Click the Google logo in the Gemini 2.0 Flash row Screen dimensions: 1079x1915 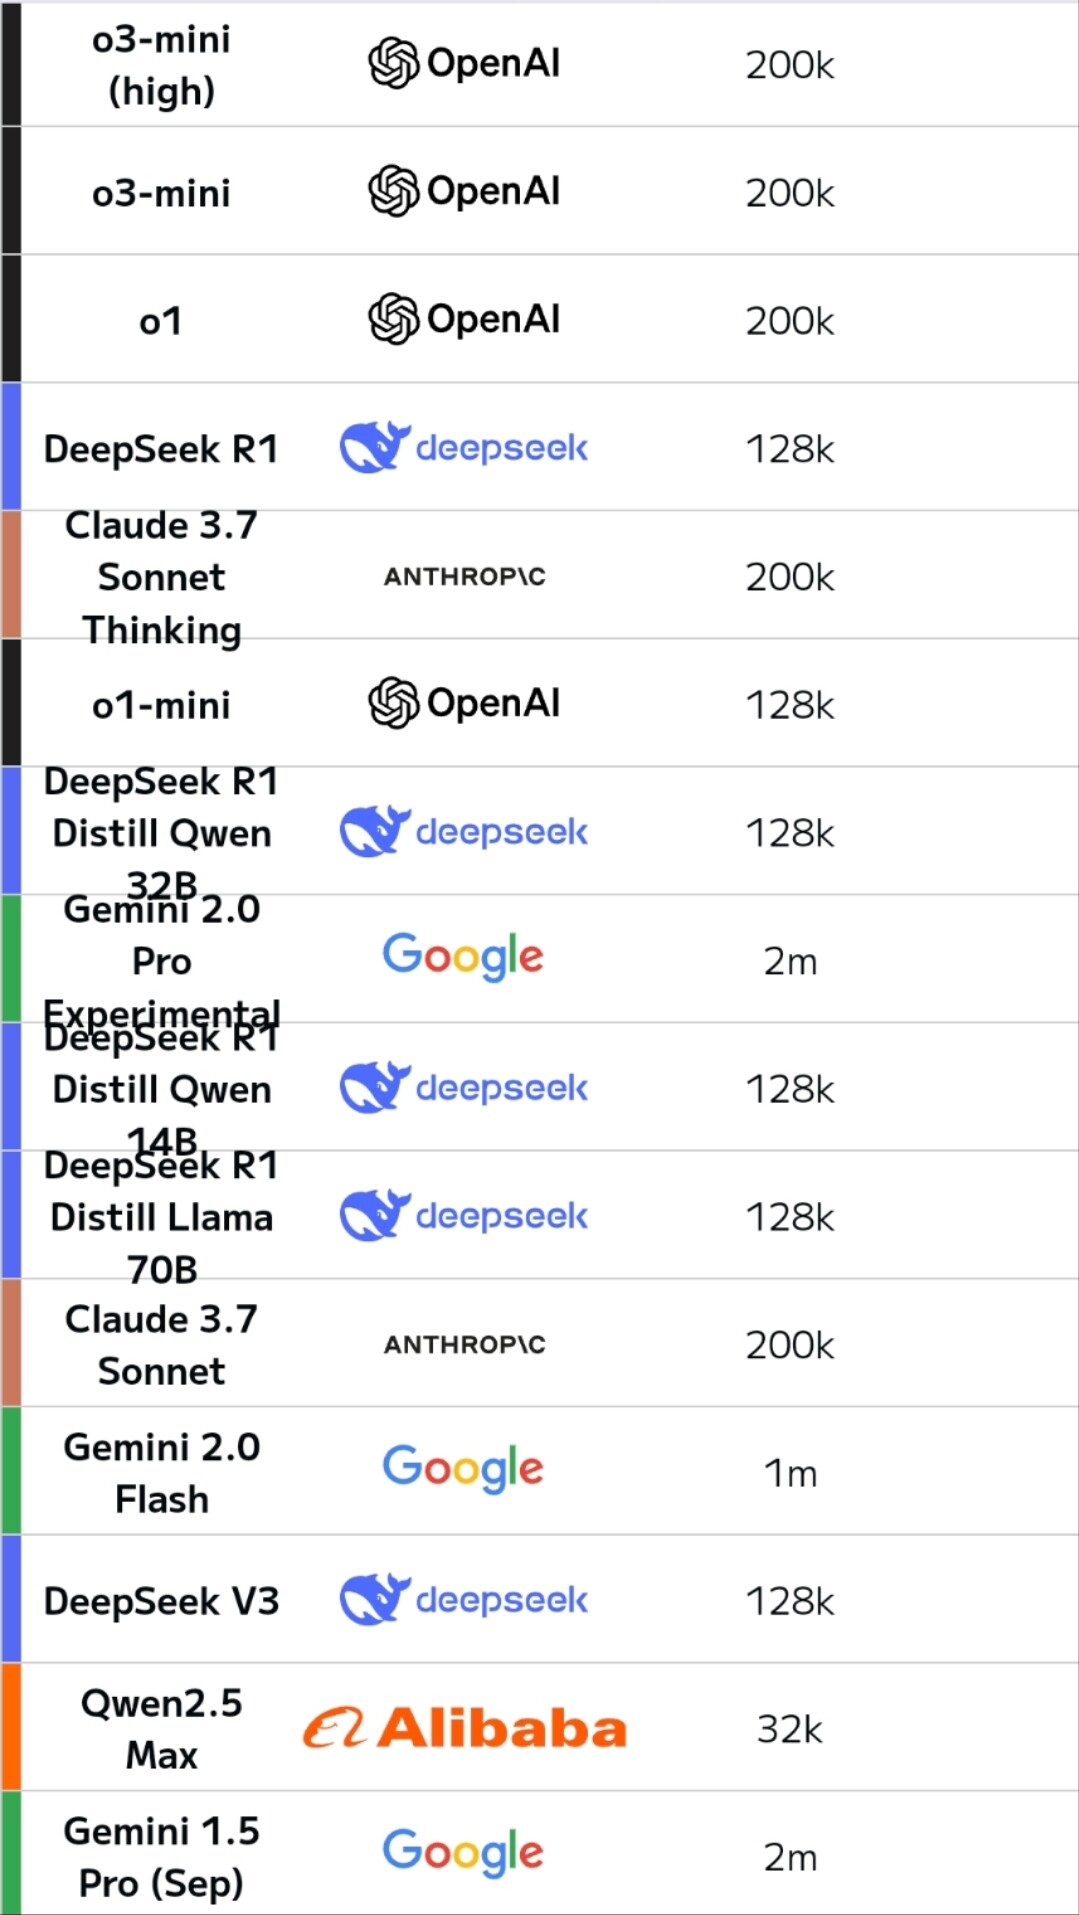click(x=463, y=1469)
